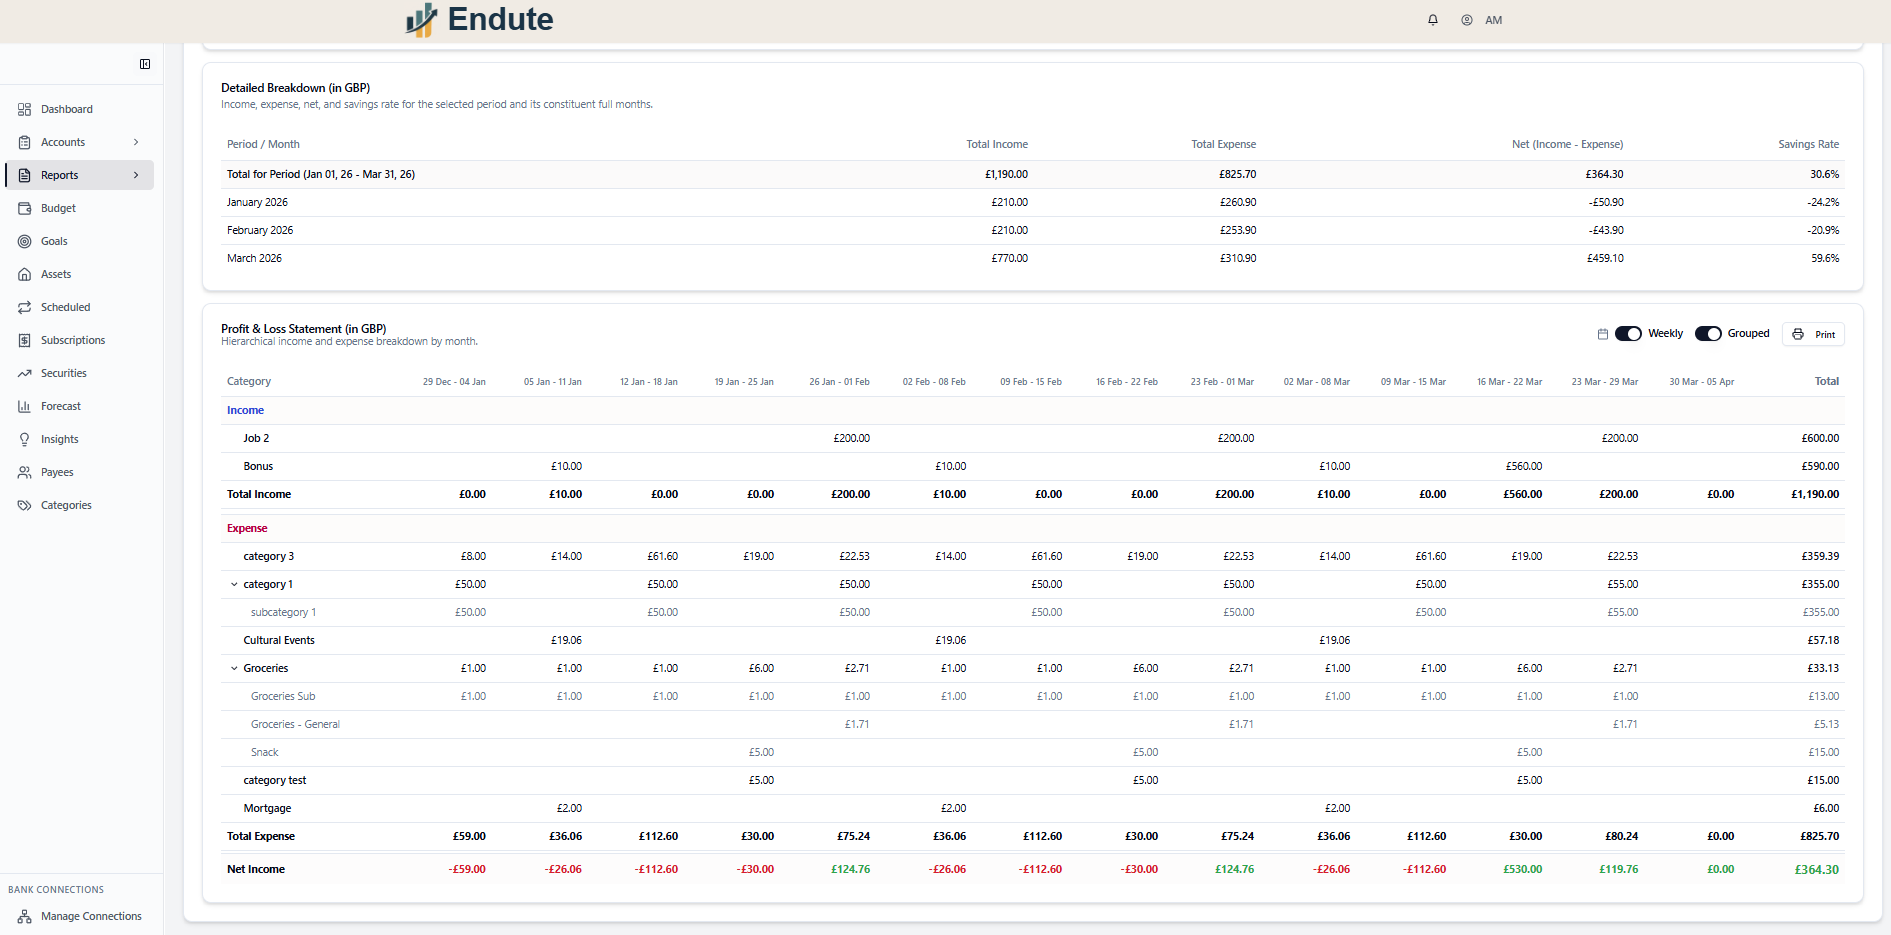
Task: Click the Scheduled repeat icon
Action: pos(25,307)
